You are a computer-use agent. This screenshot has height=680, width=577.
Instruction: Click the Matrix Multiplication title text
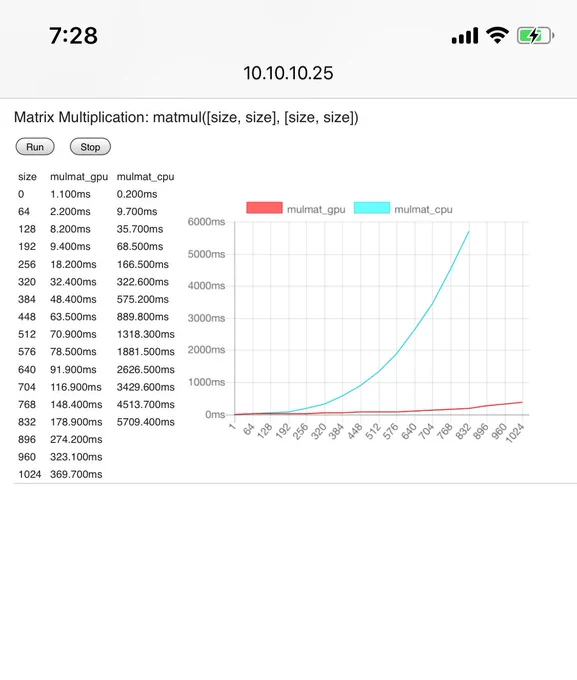pyautogui.click(x=186, y=118)
